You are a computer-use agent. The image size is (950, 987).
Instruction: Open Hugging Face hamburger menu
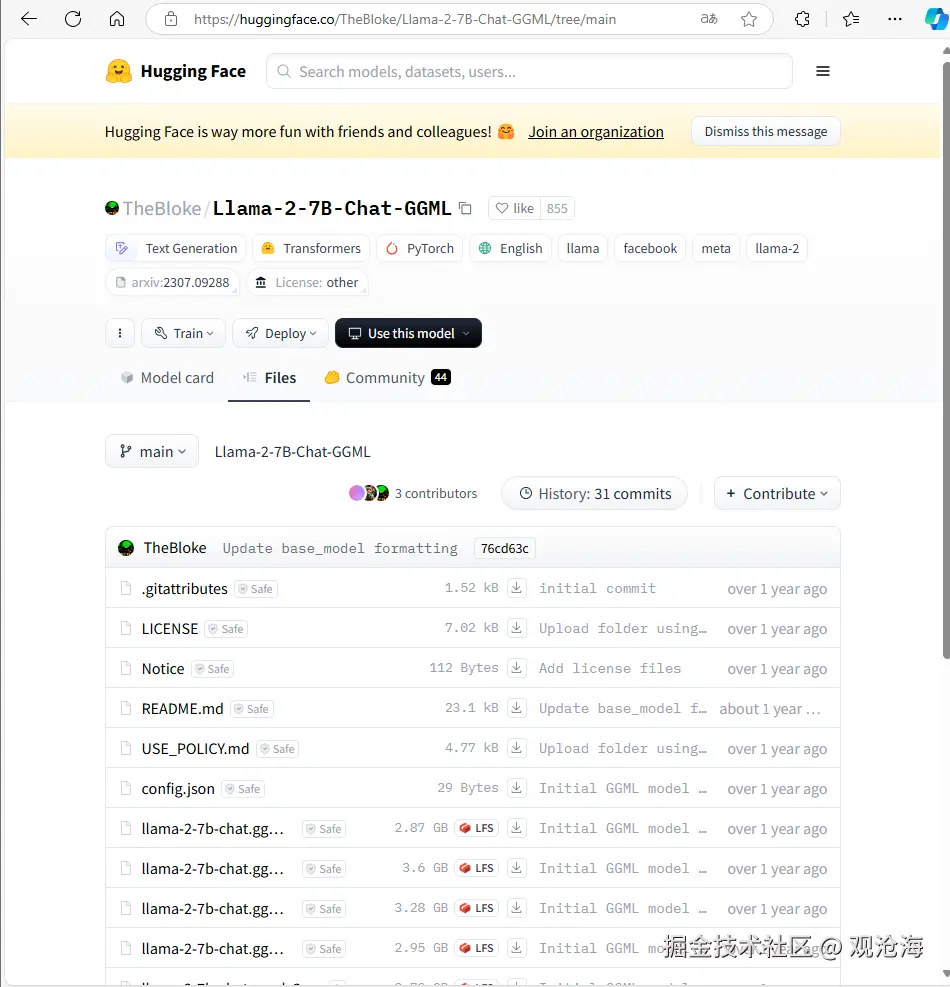pyautogui.click(x=823, y=71)
